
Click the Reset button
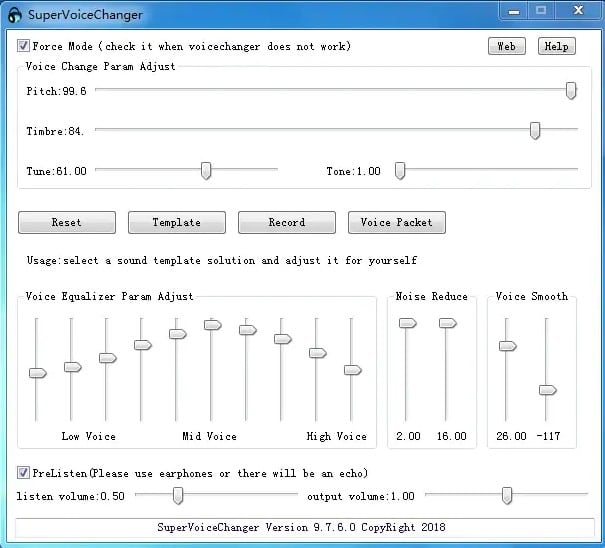point(67,222)
